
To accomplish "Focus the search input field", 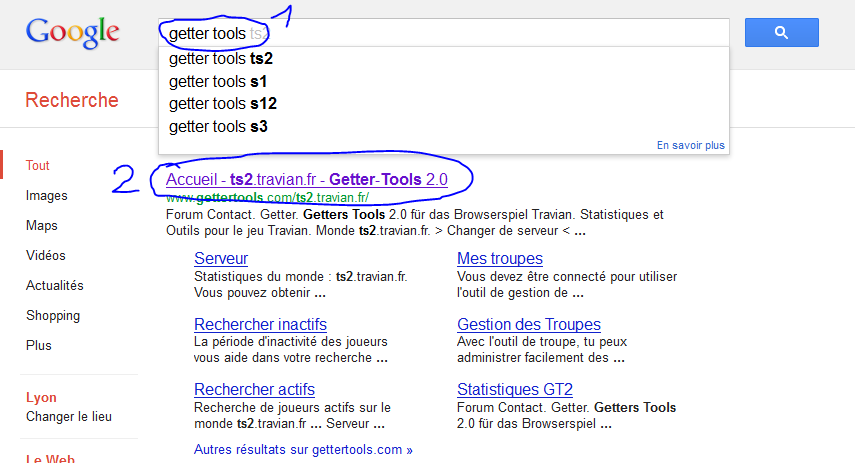I will 444,33.
